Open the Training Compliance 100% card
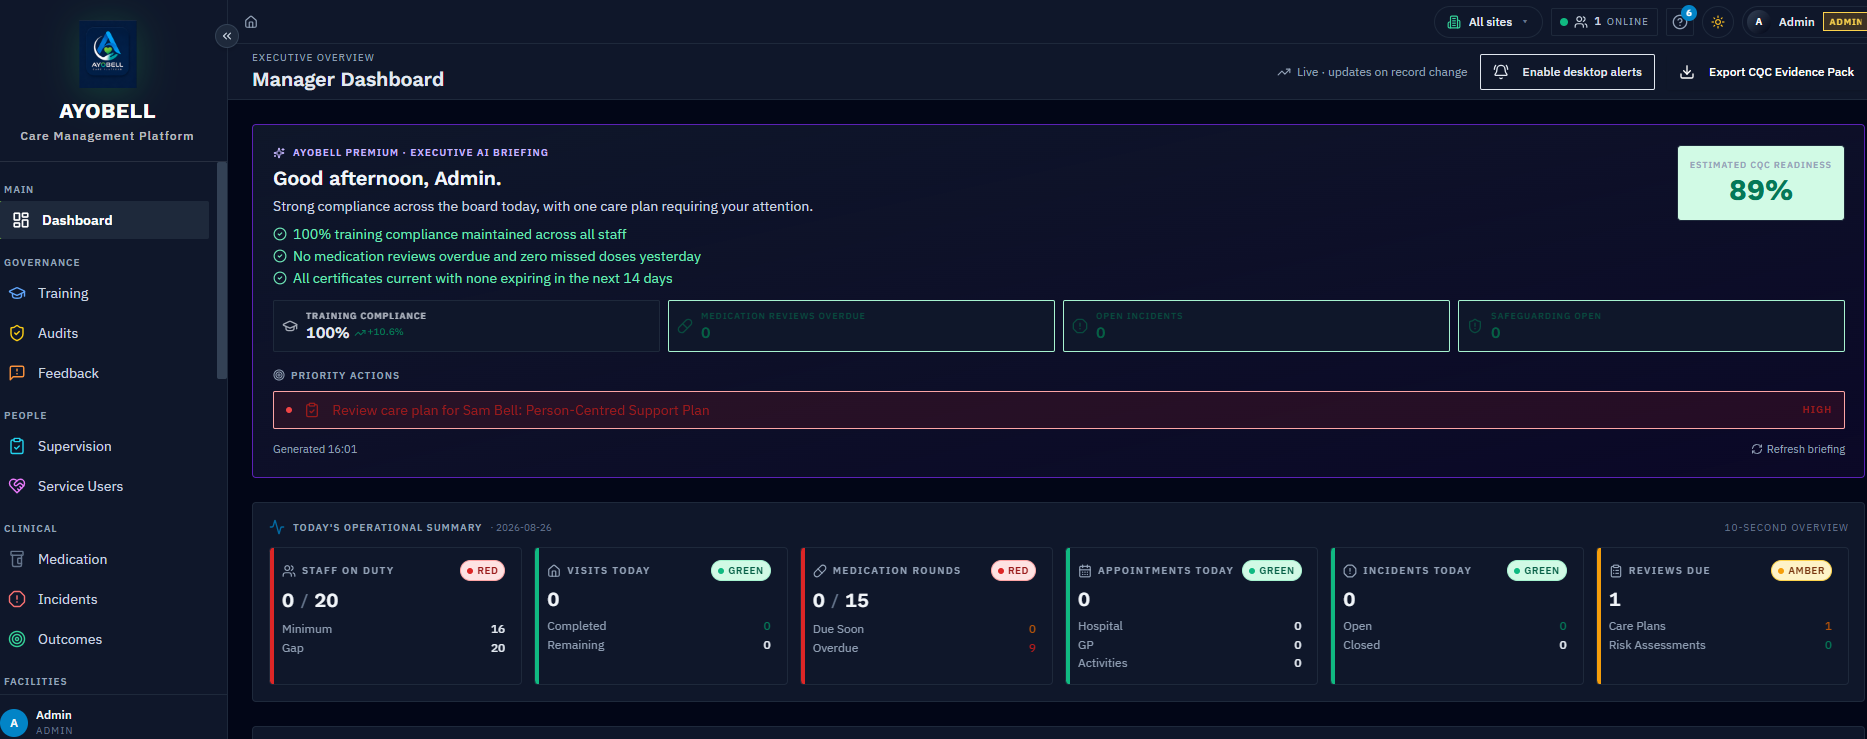1867x739 pixels. pyautogui.click(x=466, y=326)
